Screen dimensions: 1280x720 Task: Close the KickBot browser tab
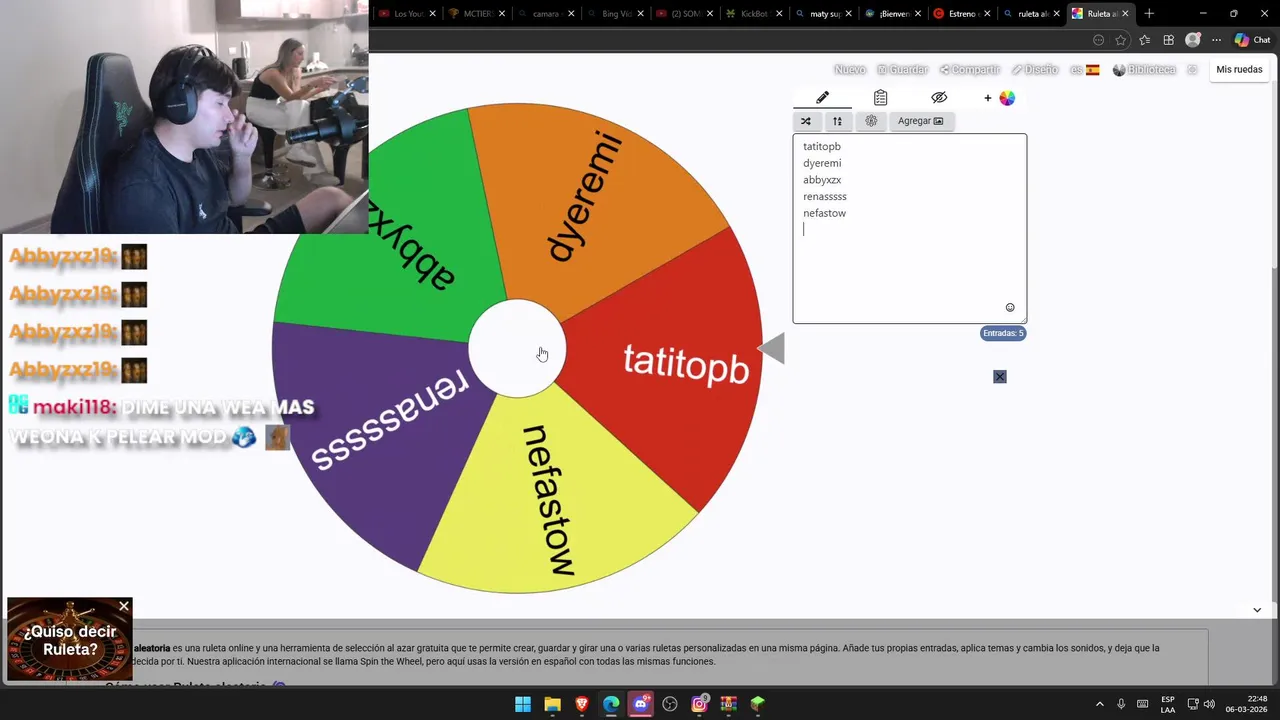(x=779, y=14)
